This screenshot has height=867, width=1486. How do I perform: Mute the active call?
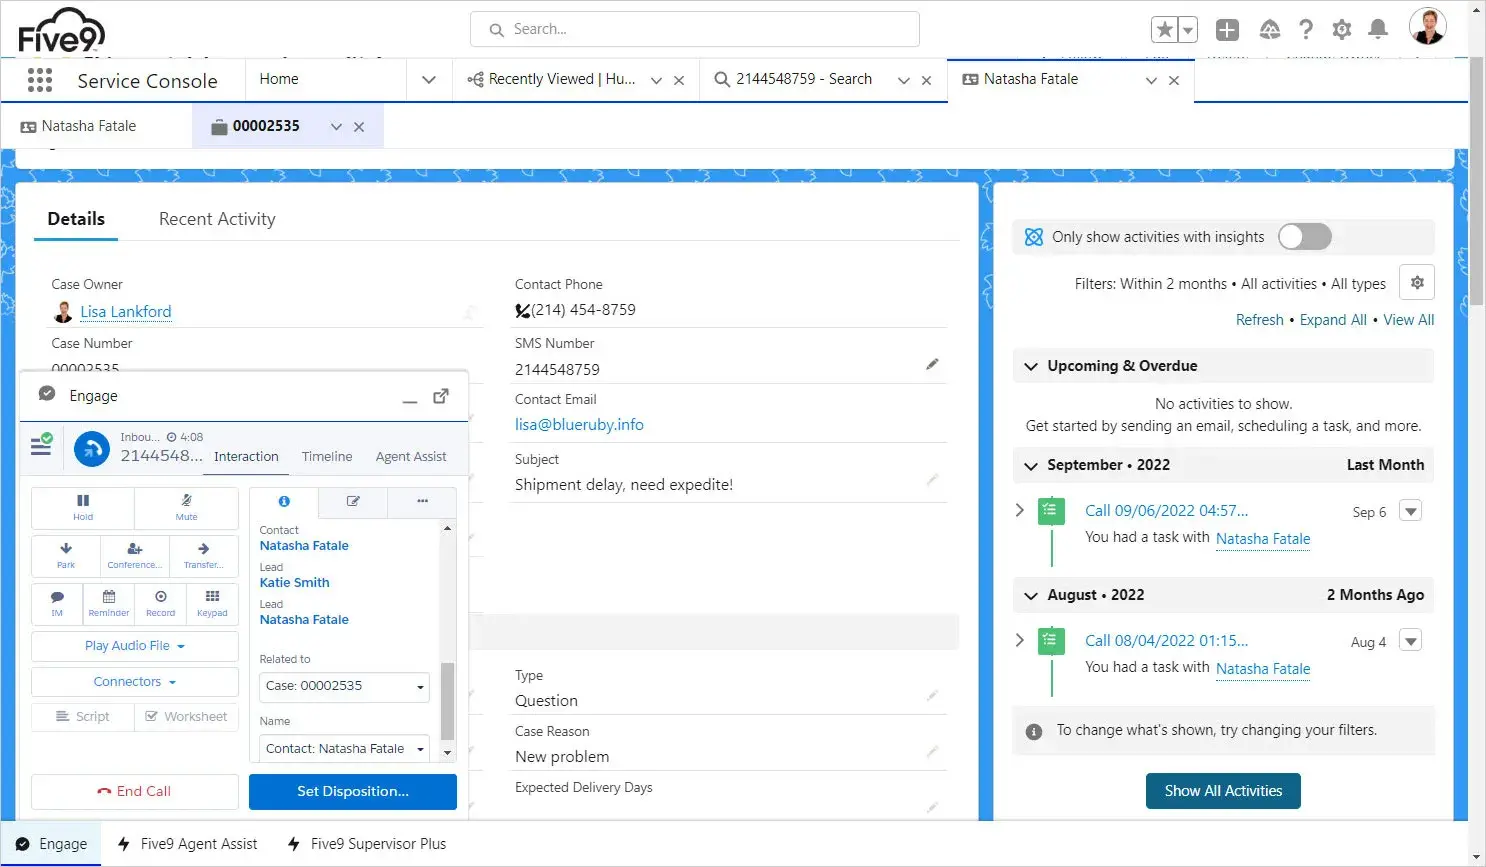tap(186, 508)
